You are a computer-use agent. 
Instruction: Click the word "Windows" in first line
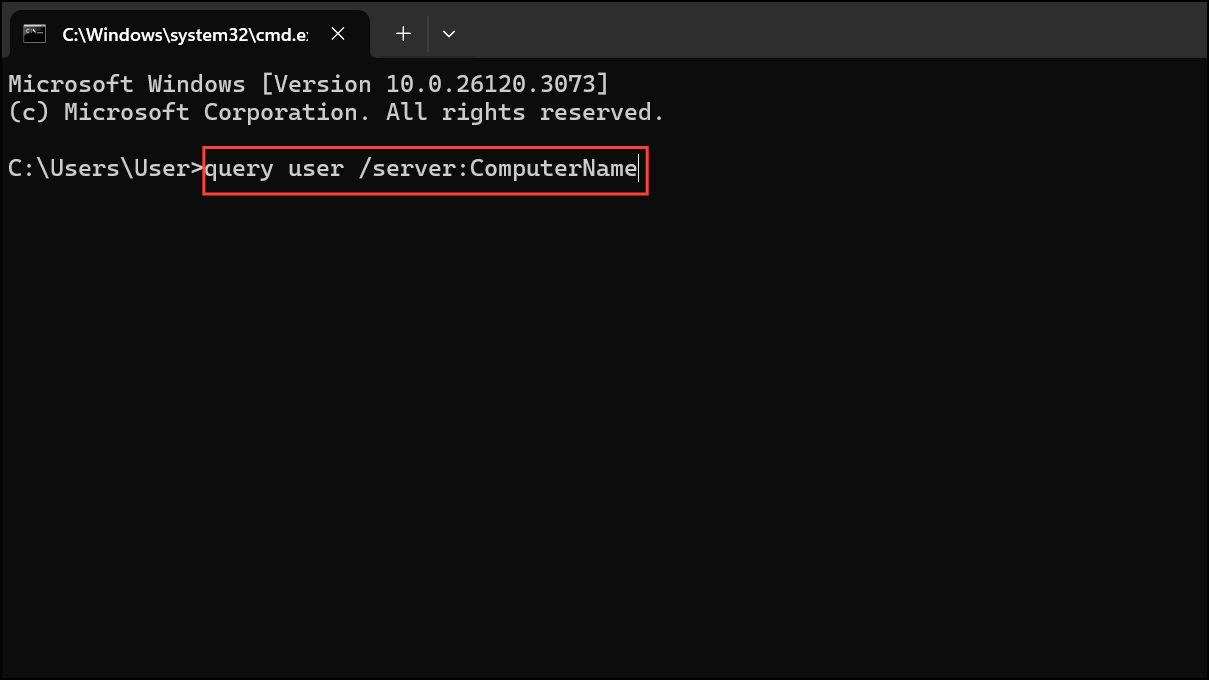(x=197, y=84)
